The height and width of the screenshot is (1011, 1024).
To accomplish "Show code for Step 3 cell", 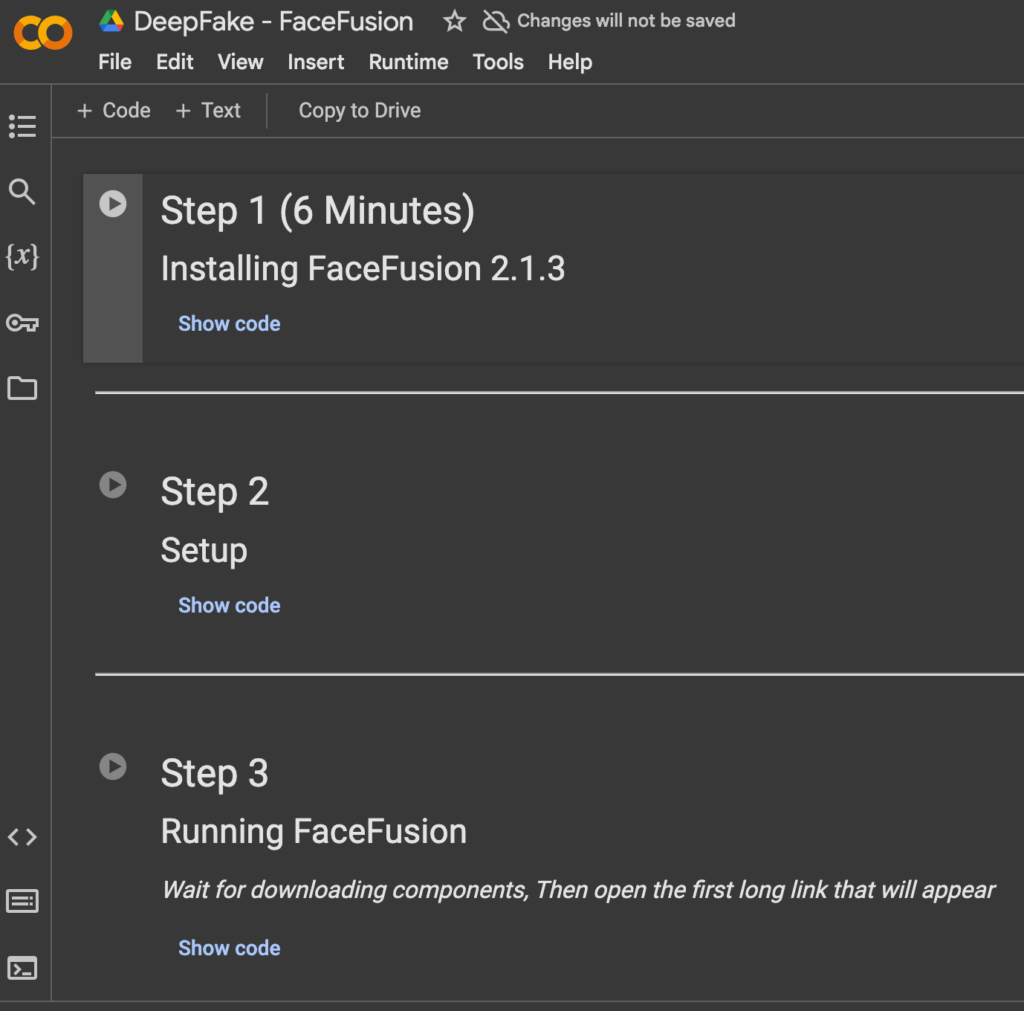I will tap(229, 948).
